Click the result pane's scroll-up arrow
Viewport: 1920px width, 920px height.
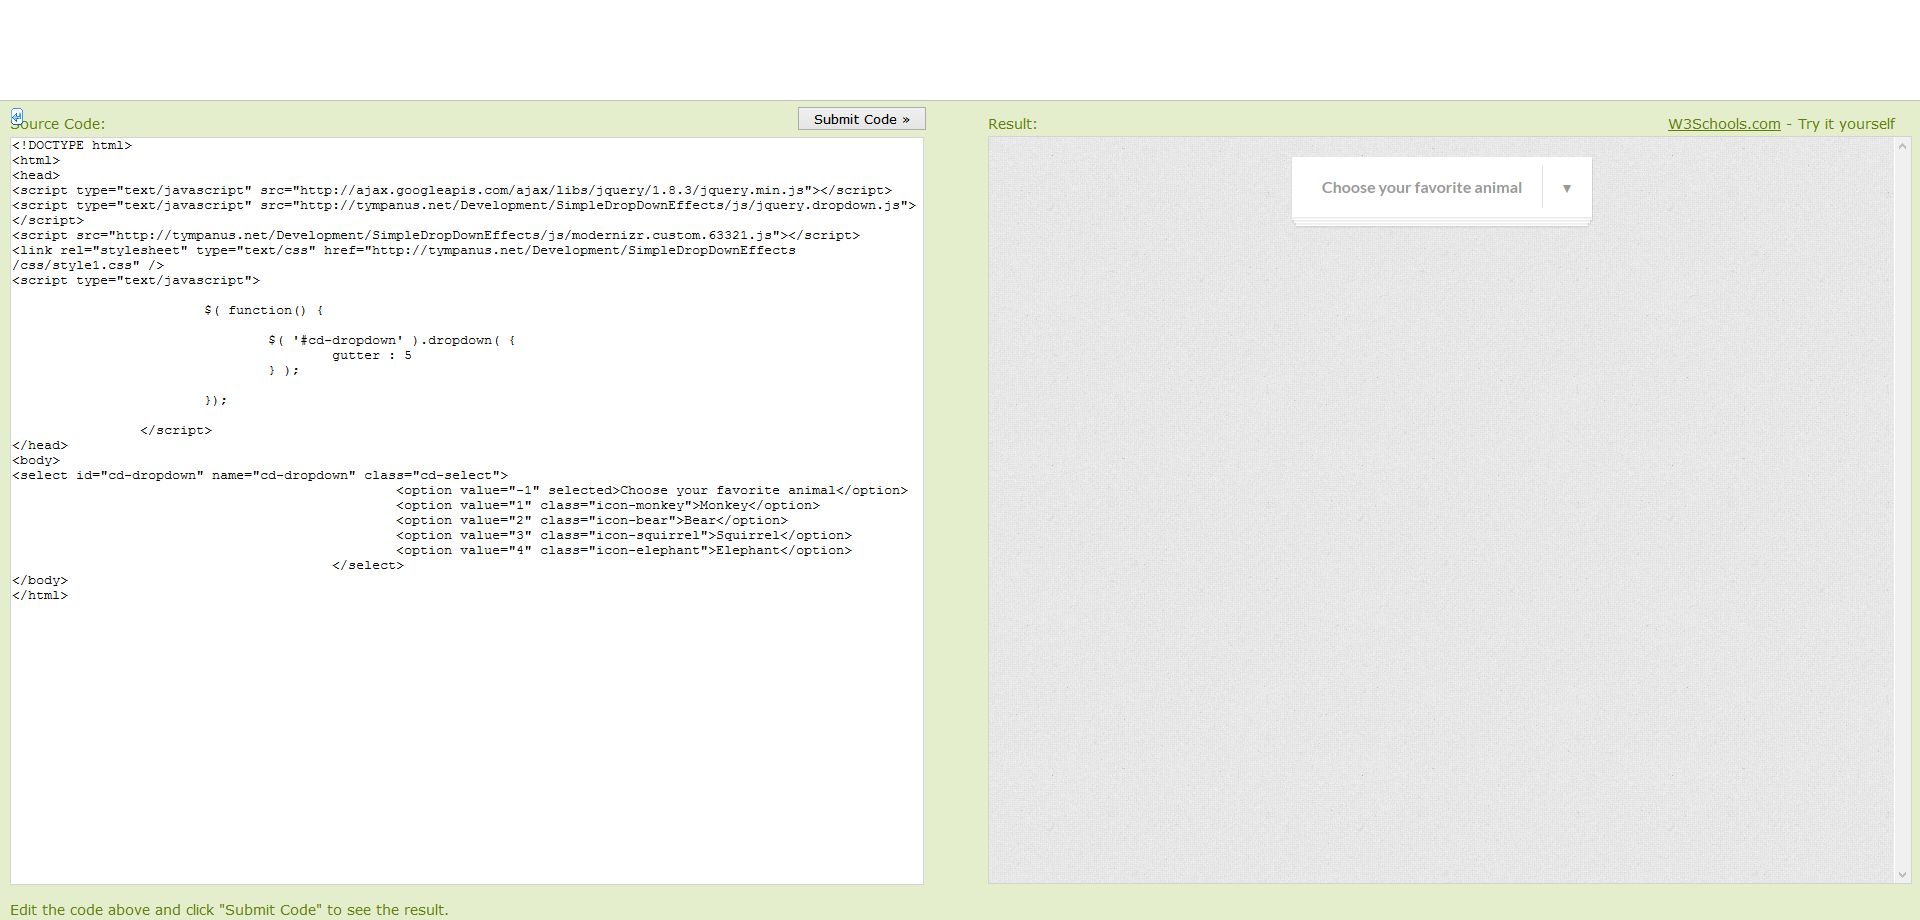click(1902, 147)
